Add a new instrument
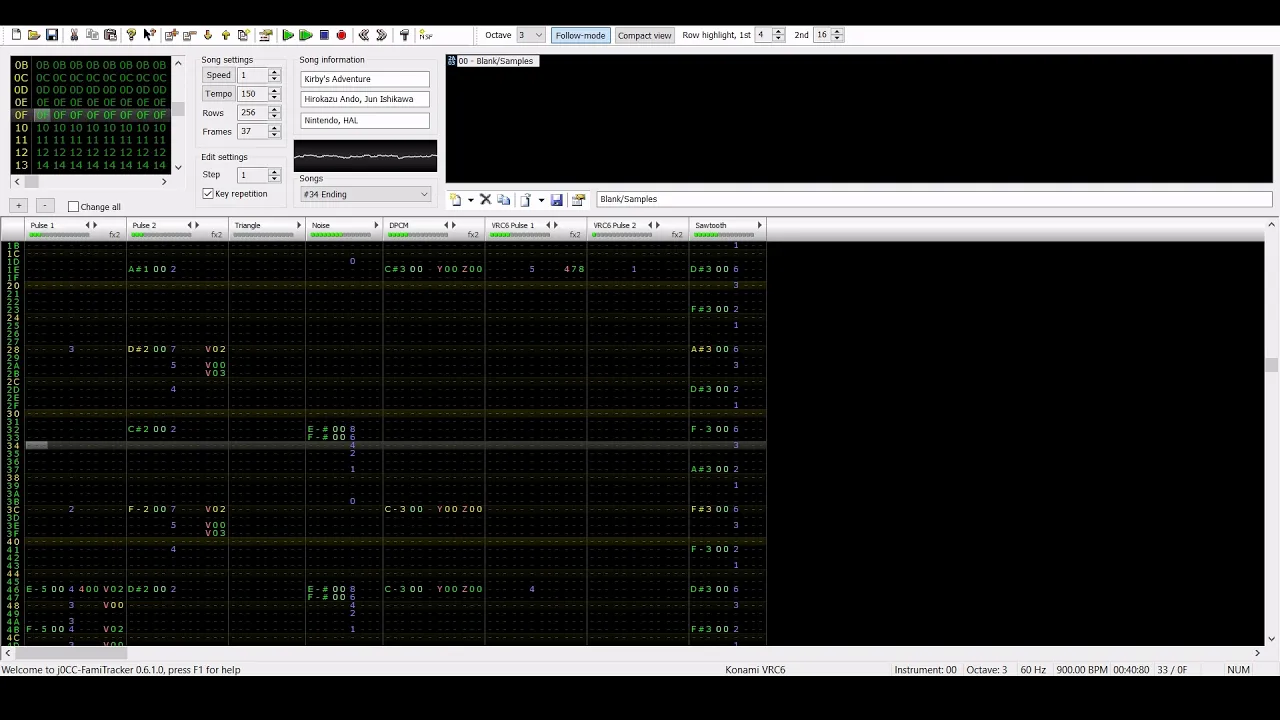Viewport: 1280px width, 720px height. 455,200
